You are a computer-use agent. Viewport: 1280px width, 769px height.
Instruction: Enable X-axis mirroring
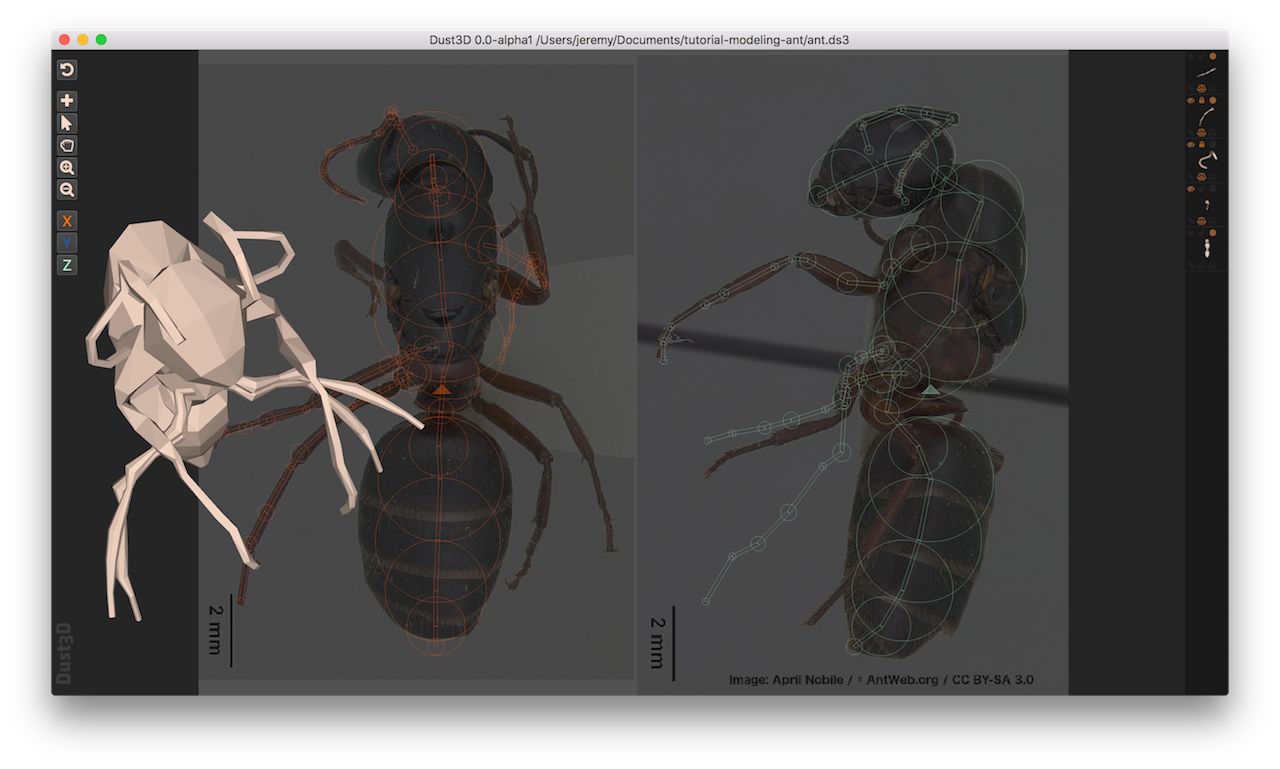(66, 221)
